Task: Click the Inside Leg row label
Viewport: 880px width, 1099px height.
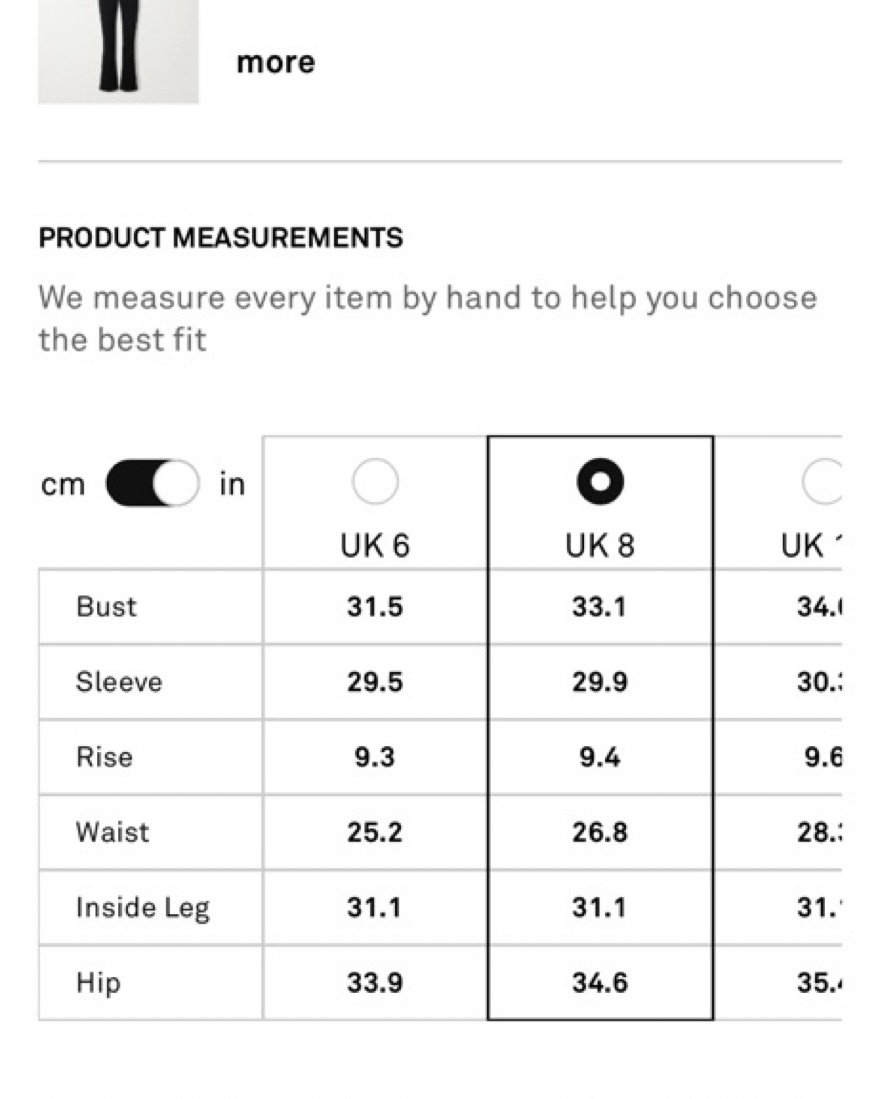Action: (143, 908)
